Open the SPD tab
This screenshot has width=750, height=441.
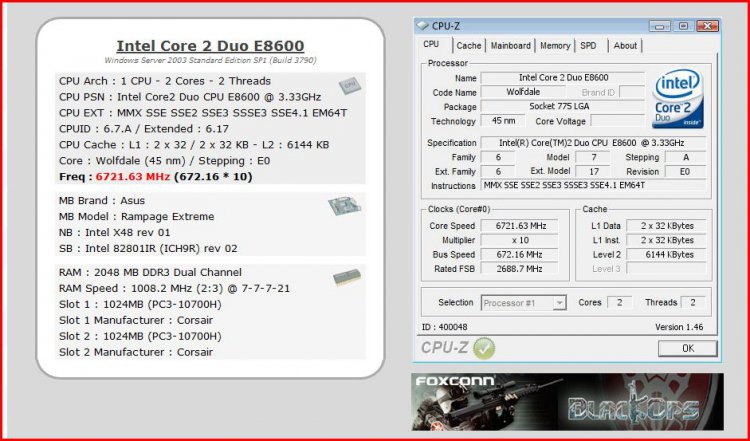click(x=588, y=45)
